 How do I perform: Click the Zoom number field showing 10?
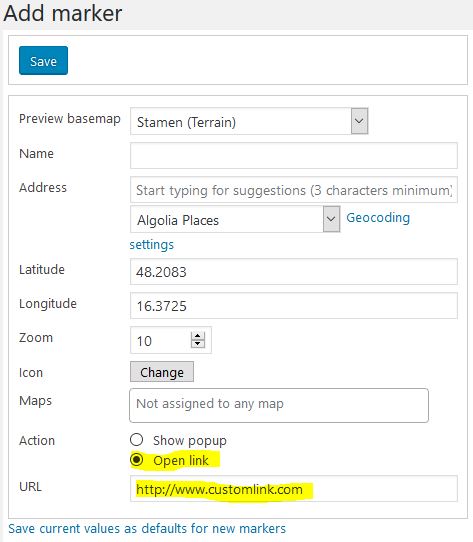click(171, 340)
